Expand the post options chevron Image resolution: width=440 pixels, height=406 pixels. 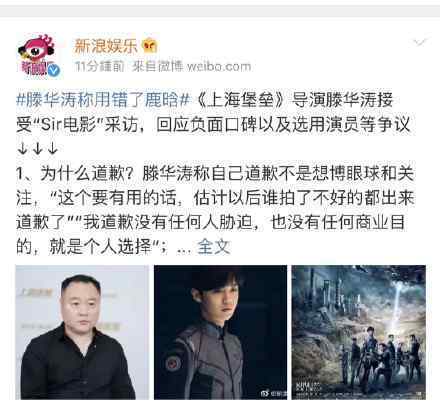click(x=420, y=42)
